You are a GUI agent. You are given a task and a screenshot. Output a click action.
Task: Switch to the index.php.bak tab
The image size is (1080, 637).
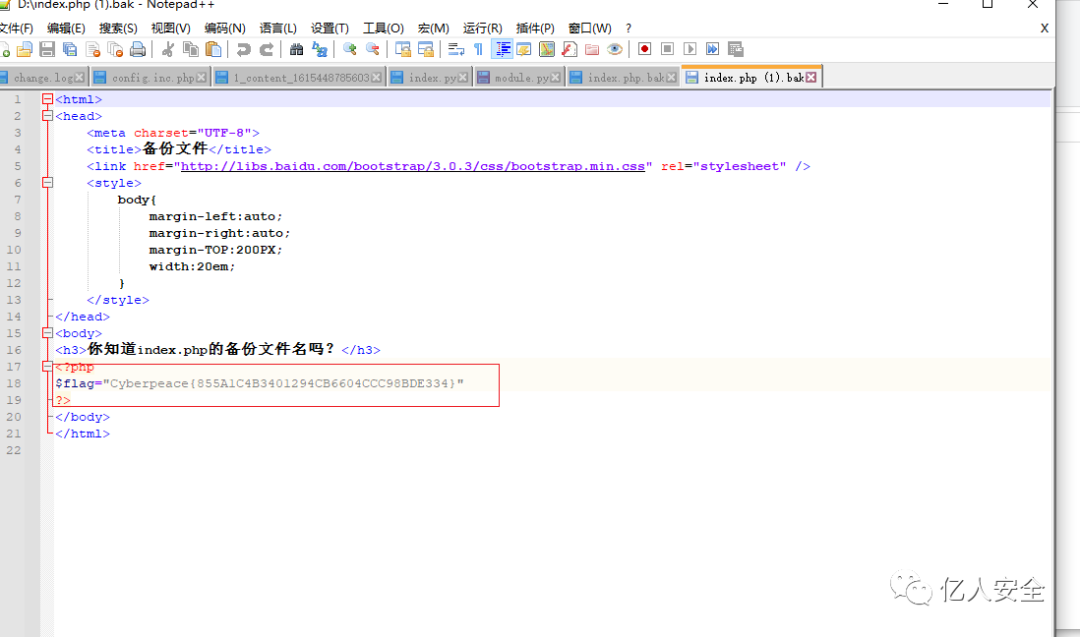pos(623,77)
